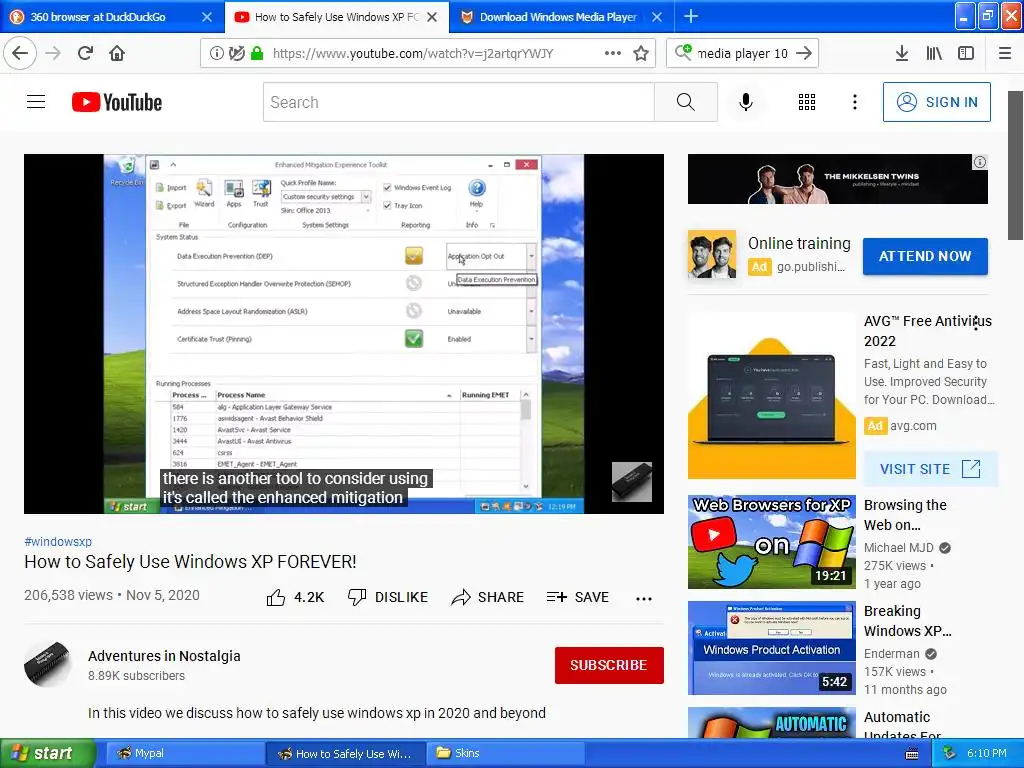
Task: Click the browser address bar URL
Action: coord(413,54)
